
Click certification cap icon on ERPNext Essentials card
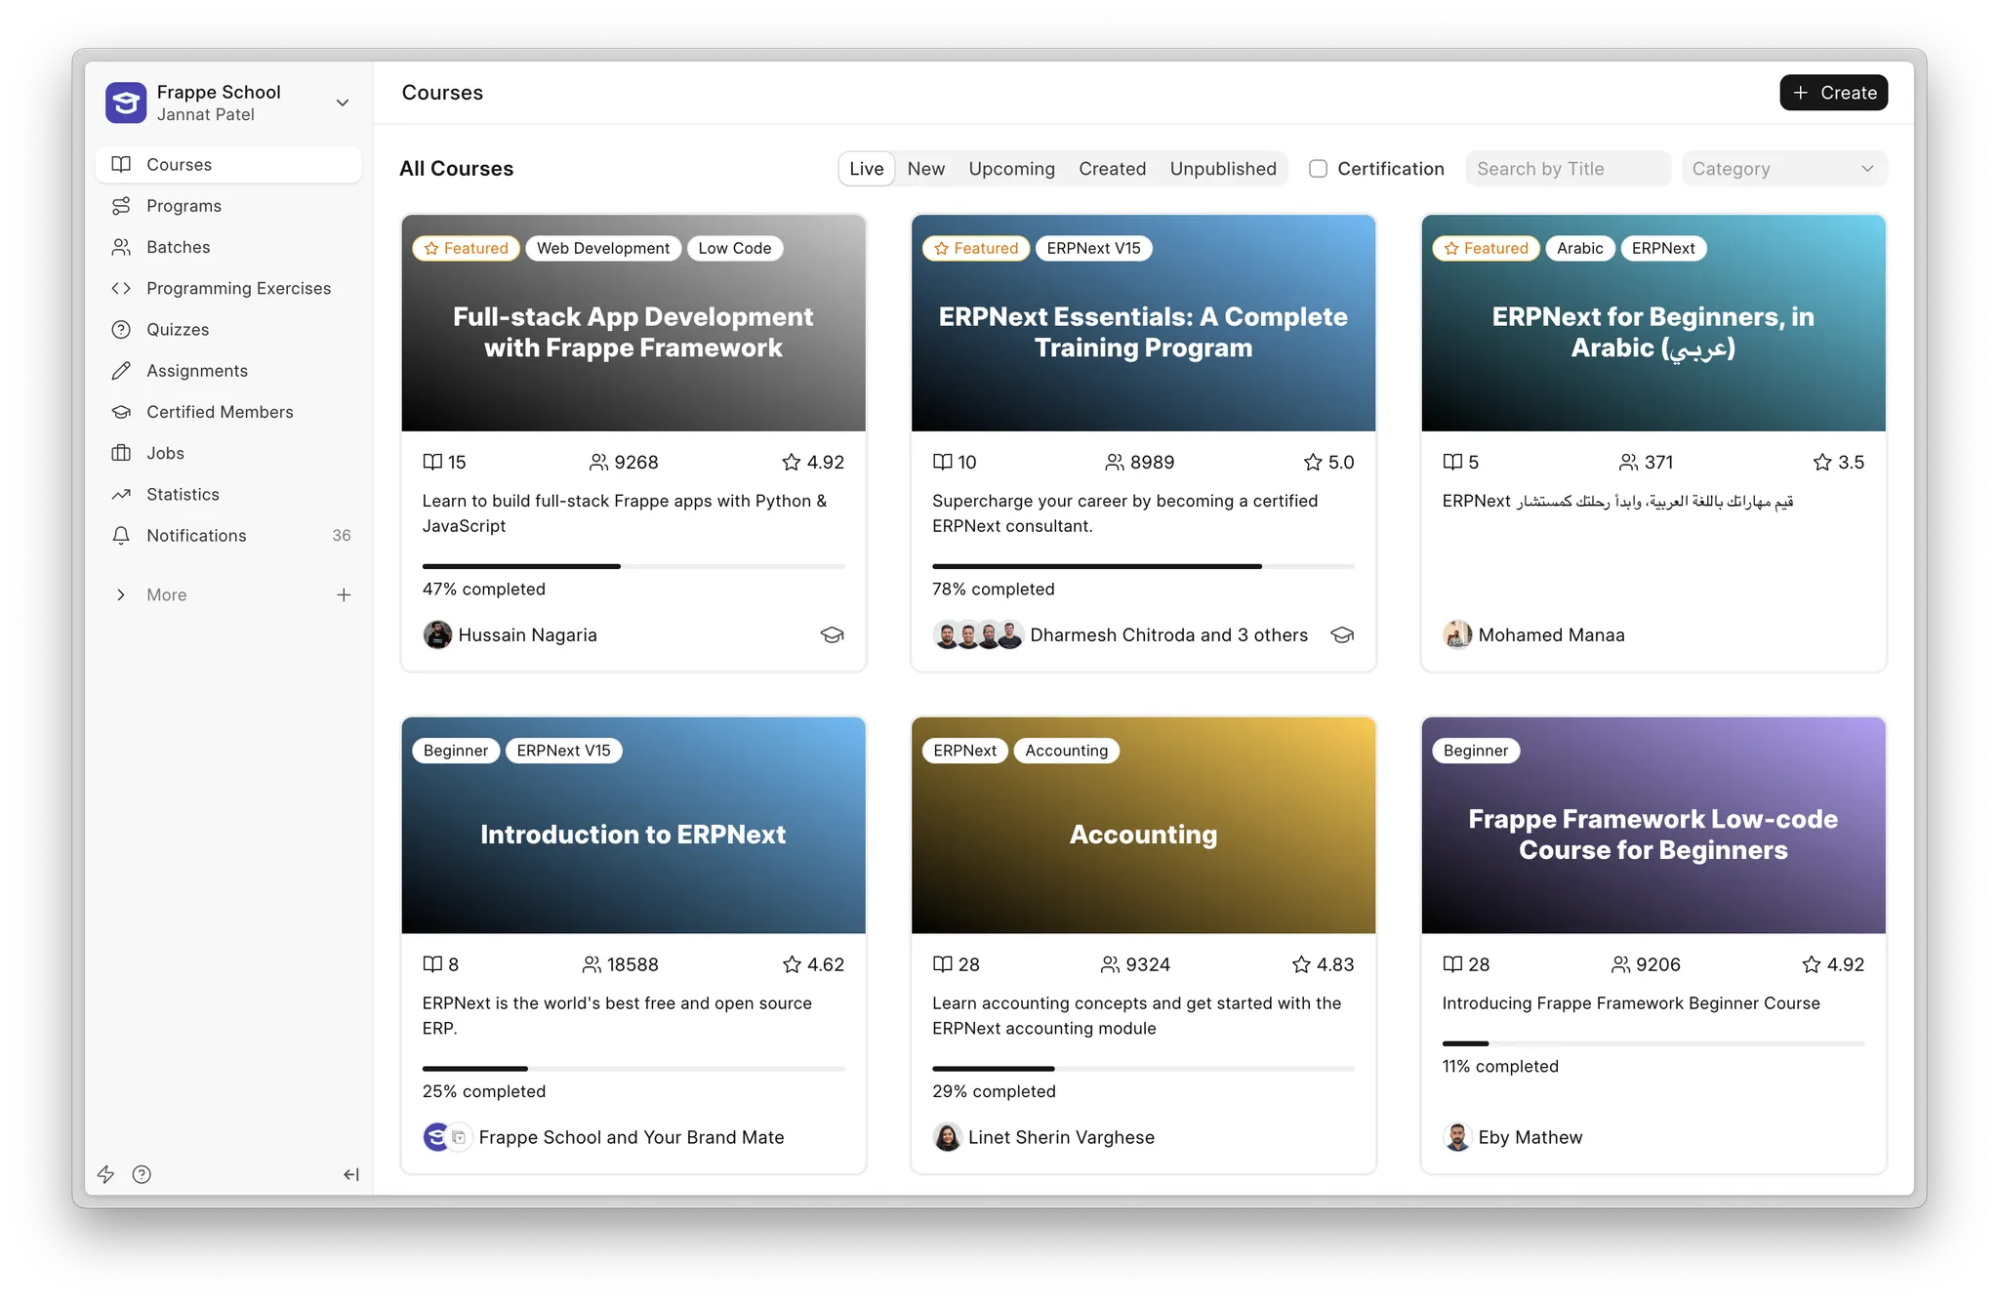(1342, 634)
